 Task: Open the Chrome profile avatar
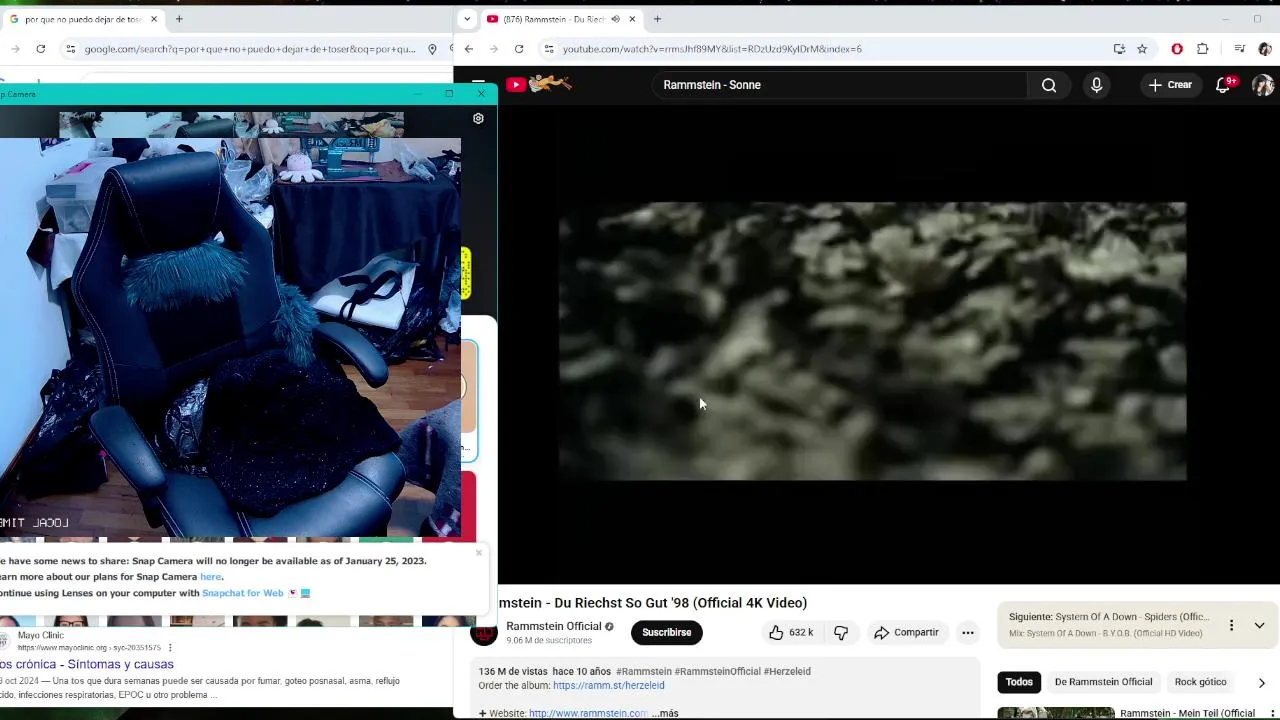click(1265, 49)
